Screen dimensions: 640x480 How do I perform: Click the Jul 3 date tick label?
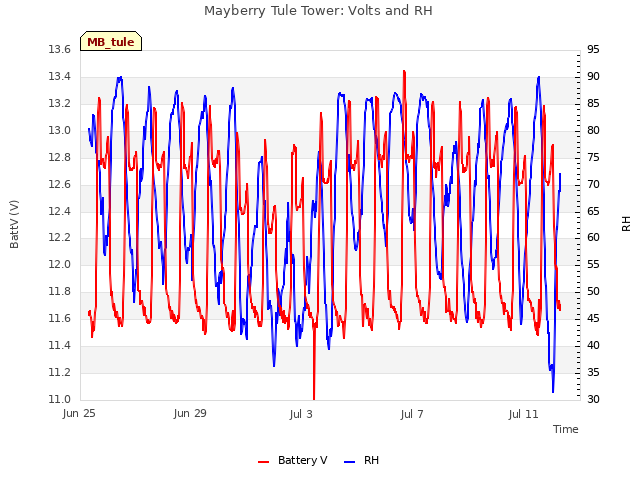click(301, 414)
